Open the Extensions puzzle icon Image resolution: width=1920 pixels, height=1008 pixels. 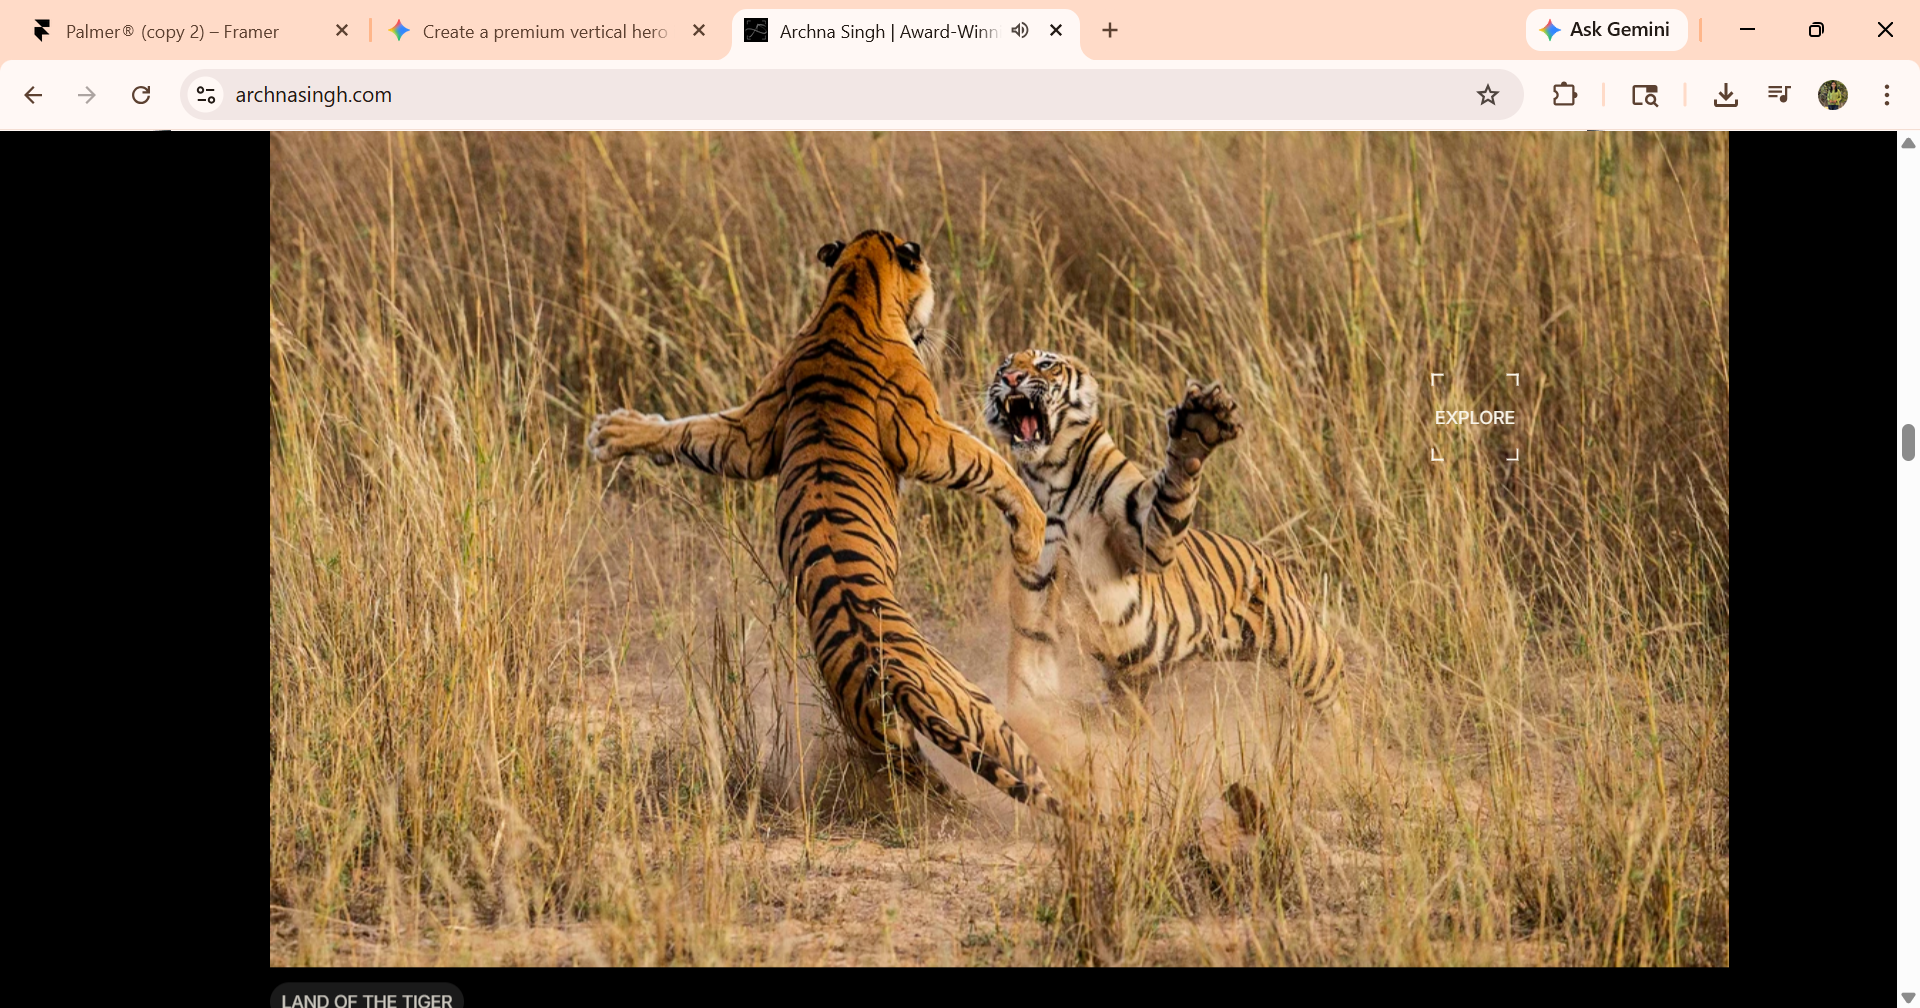1565,95
